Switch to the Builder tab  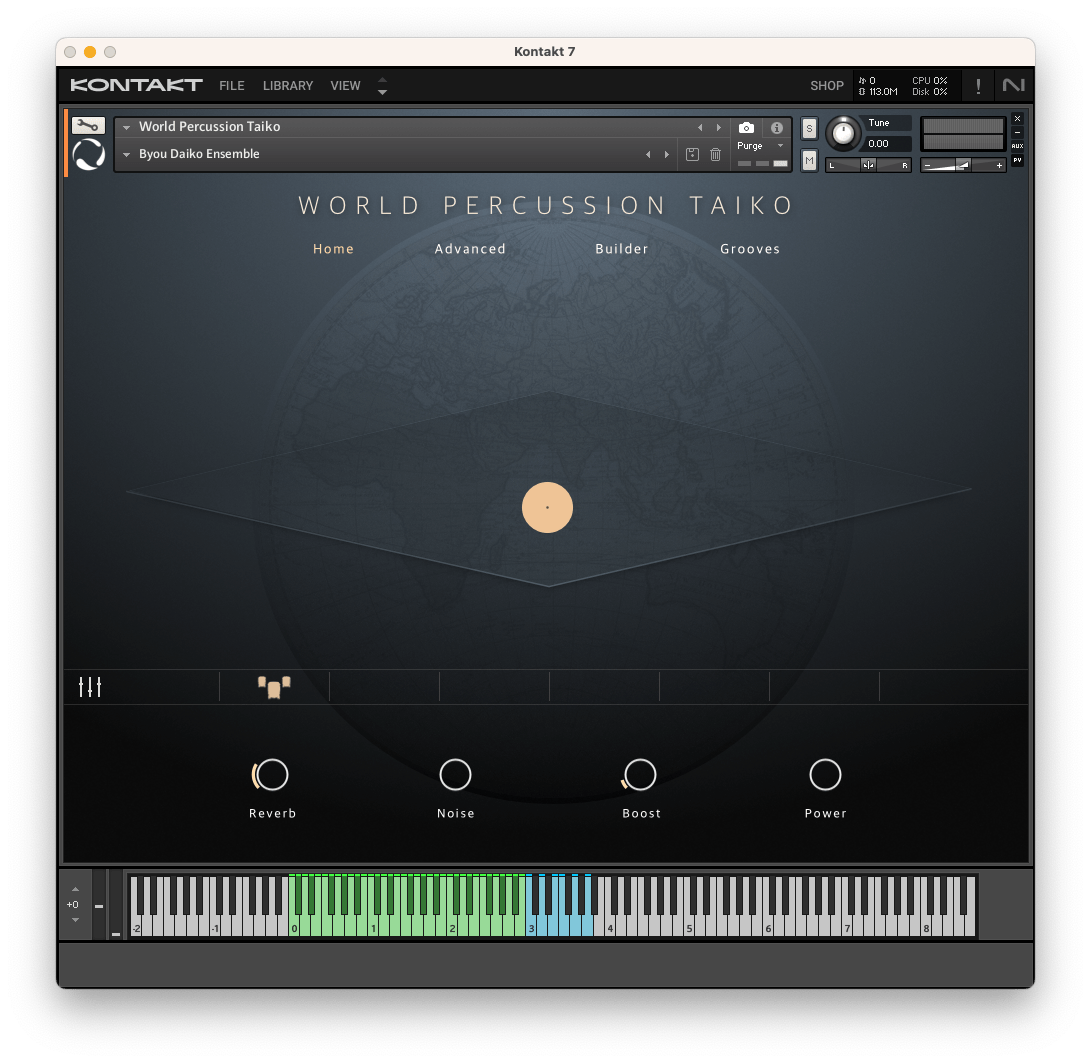621,249
